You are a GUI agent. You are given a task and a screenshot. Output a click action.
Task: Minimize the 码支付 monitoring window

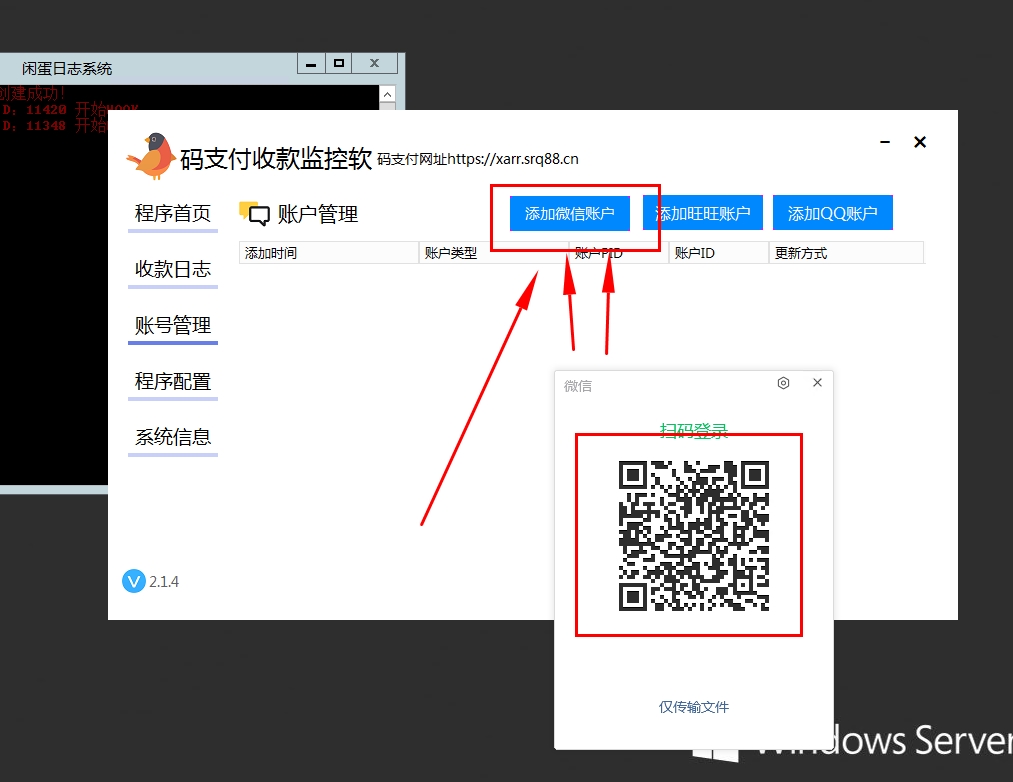(885, 143)
